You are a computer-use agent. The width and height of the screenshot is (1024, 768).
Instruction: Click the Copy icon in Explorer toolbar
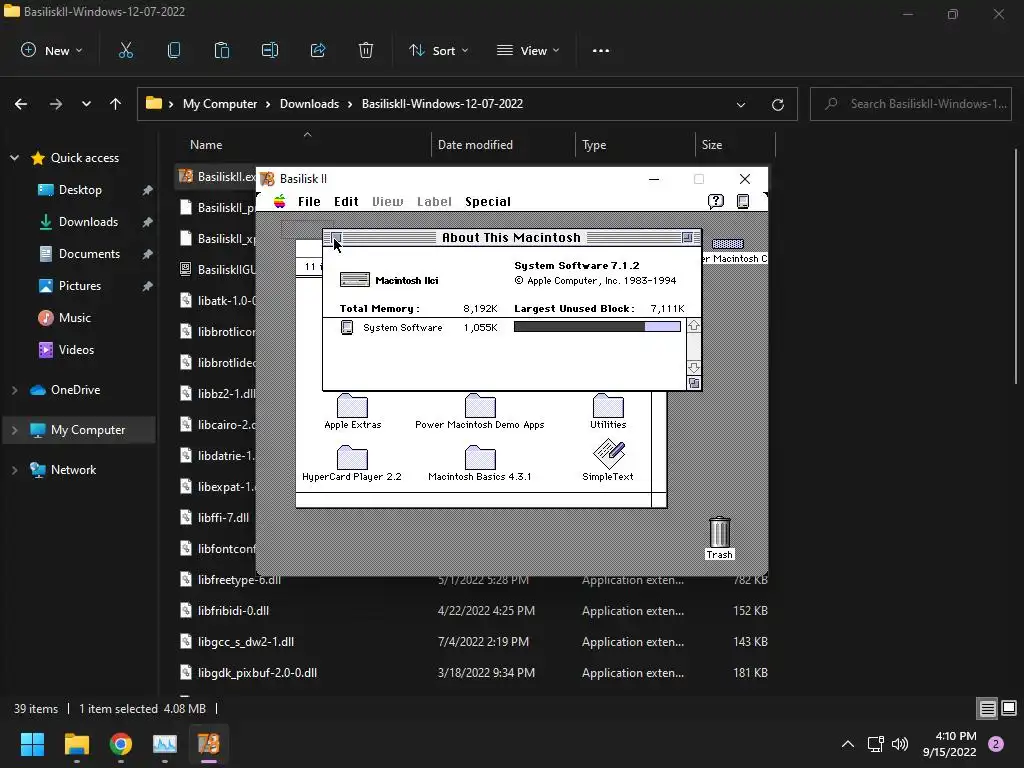(174, 50)
